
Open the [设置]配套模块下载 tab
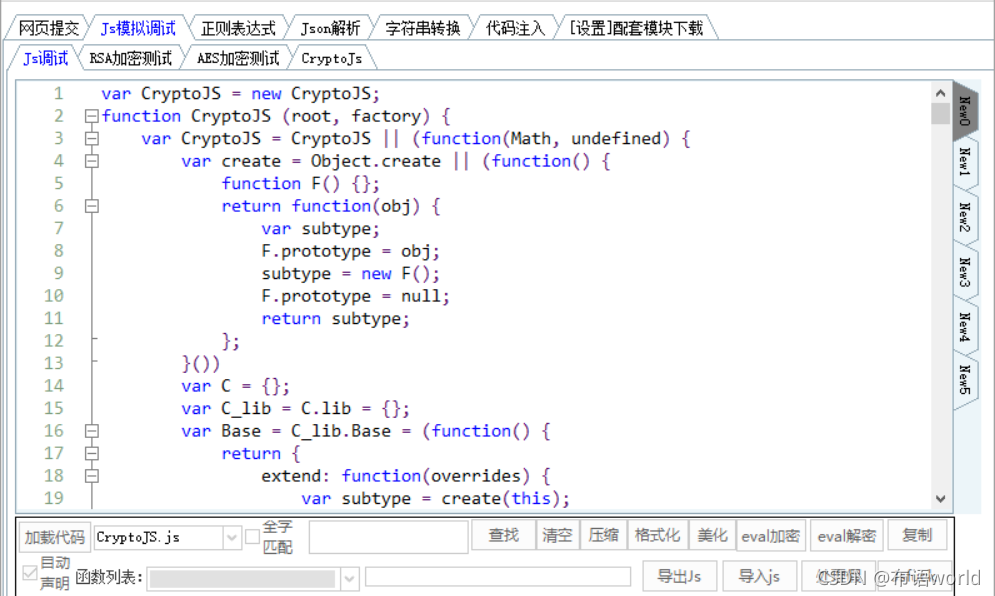point(636,29)
